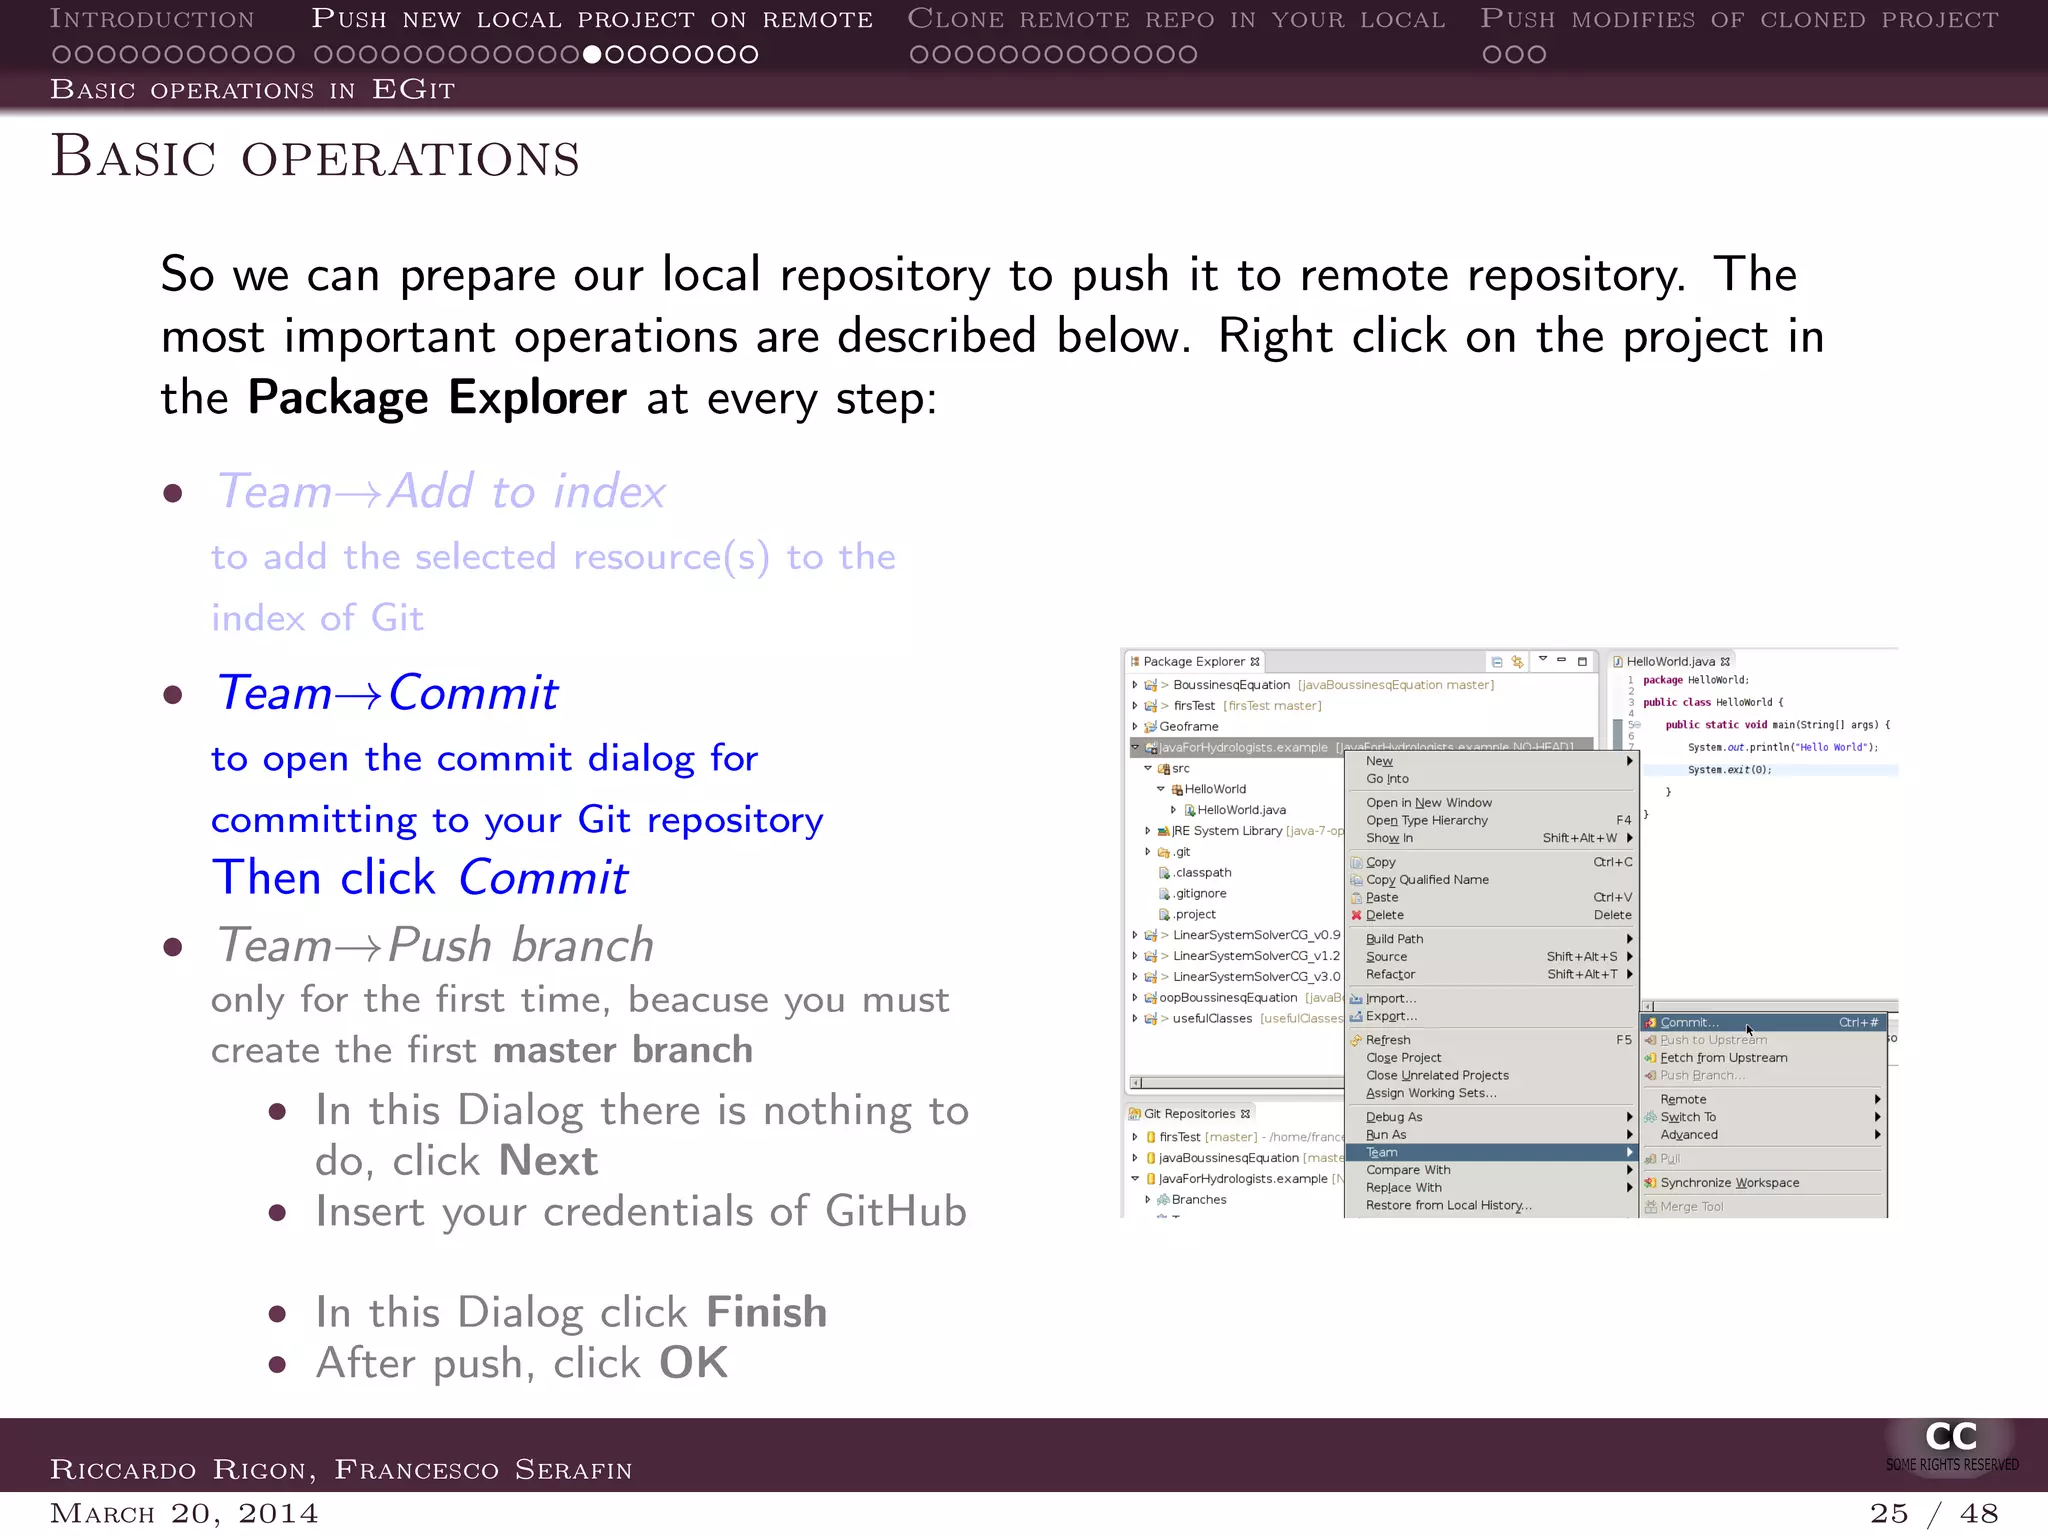Screen dimensions: 2048x1536
Task: Click Push to Upstream icon
Action: pos(1651,1041)
